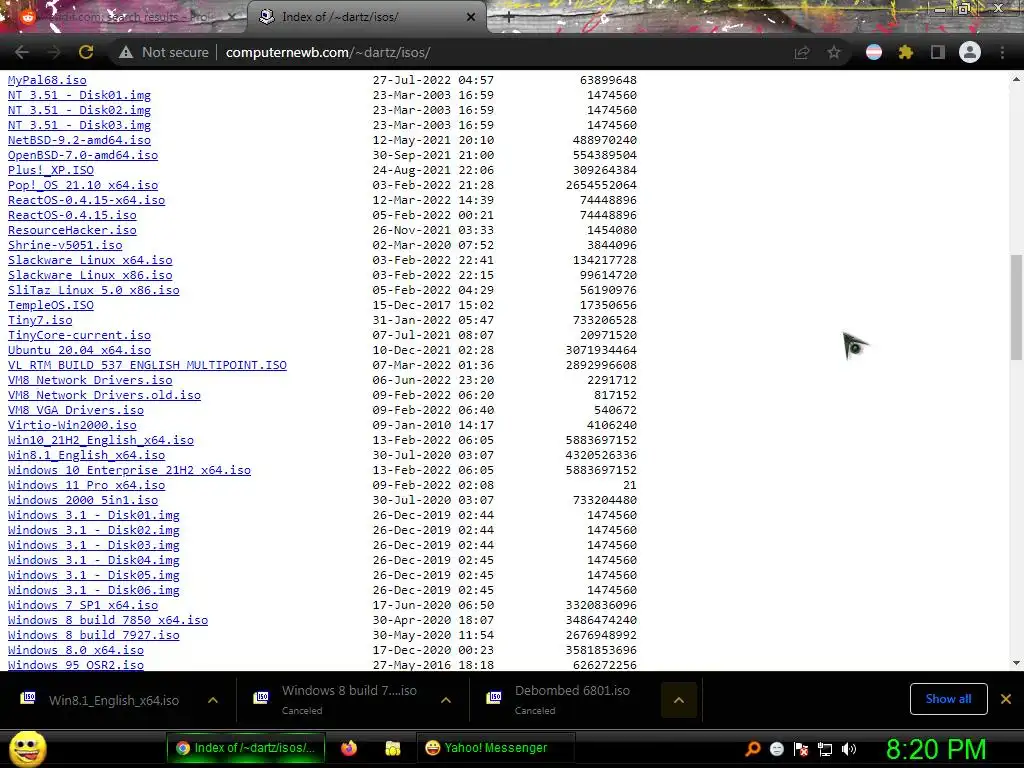Close the downloads bar

click(x=1006, y=699)
